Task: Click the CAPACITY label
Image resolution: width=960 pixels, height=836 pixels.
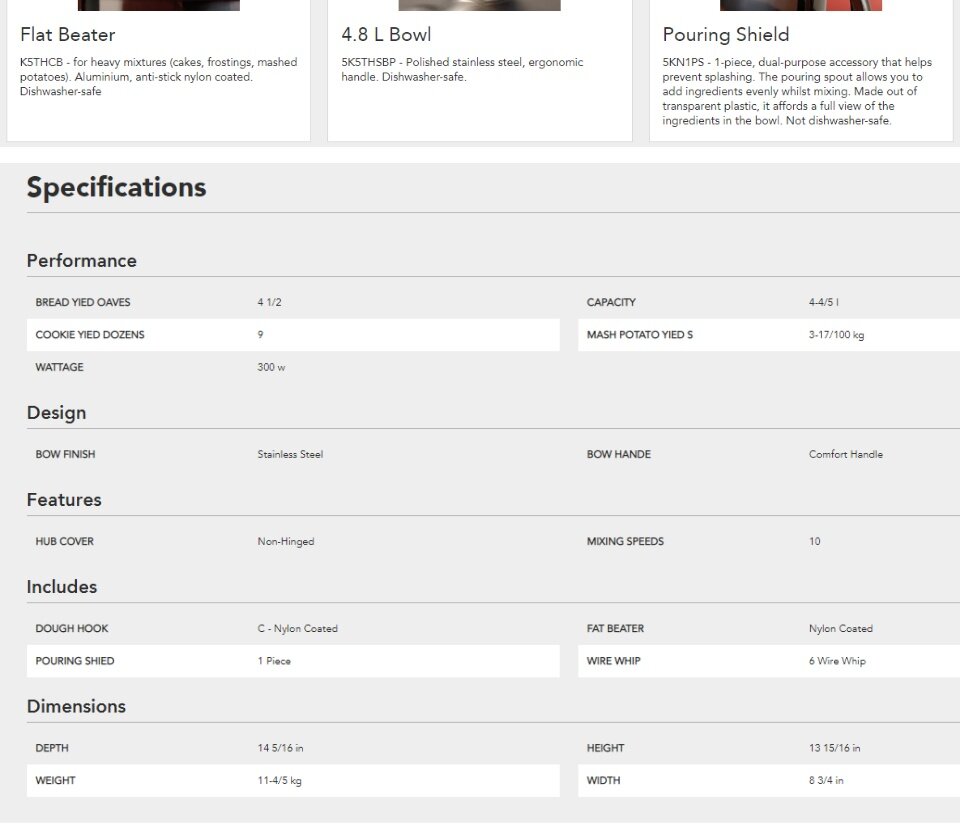Action: [611, 302]
